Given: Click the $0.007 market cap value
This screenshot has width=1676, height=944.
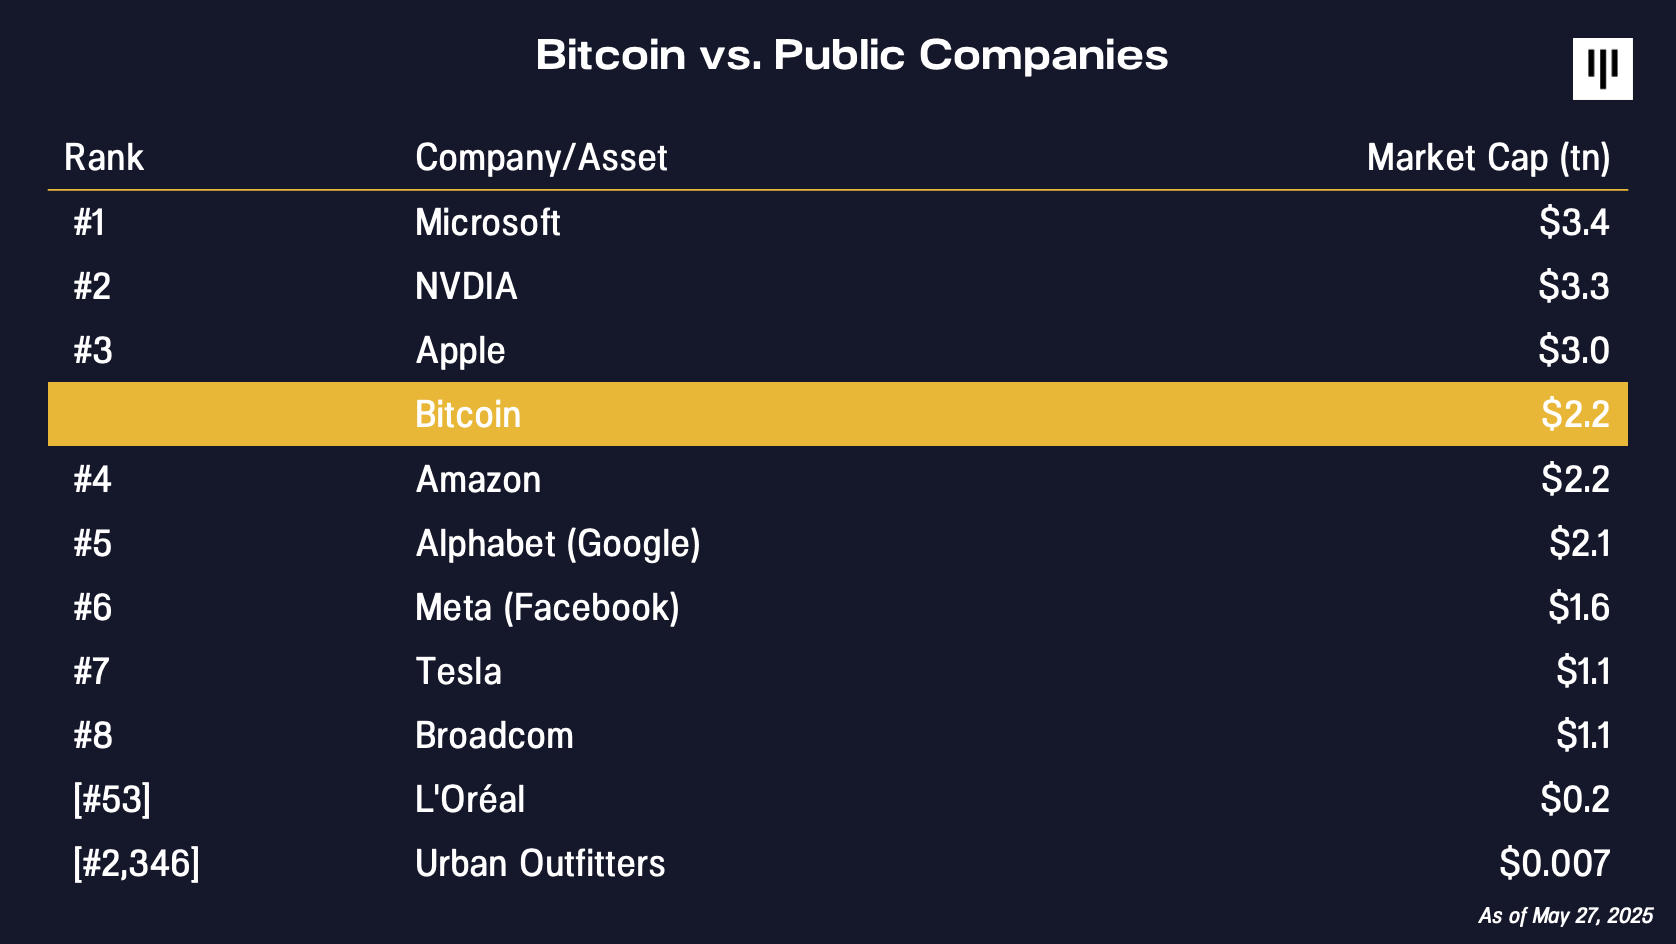Looking at the screenshot, I should pyautogui.click(x=1555, y=864).
